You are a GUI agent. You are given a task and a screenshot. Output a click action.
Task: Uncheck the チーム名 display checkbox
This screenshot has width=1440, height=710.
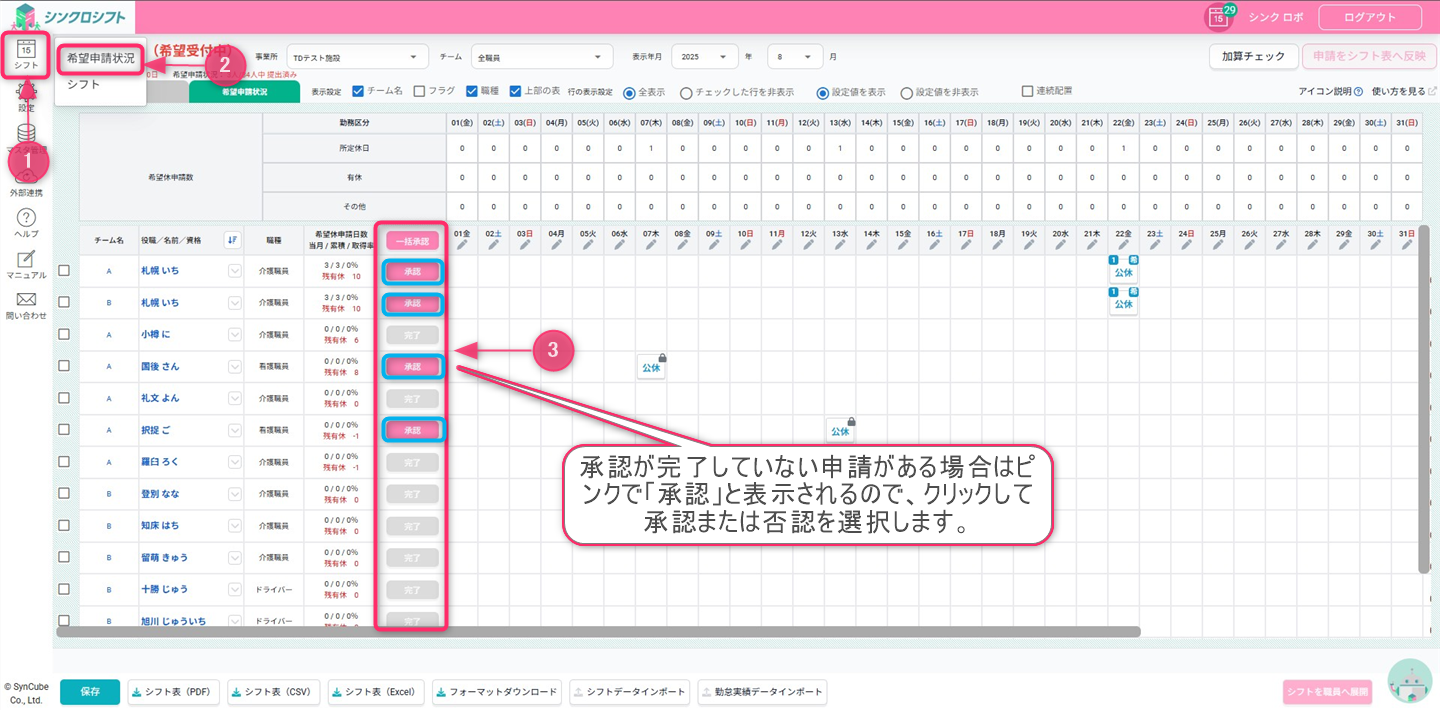coord(358,91)
